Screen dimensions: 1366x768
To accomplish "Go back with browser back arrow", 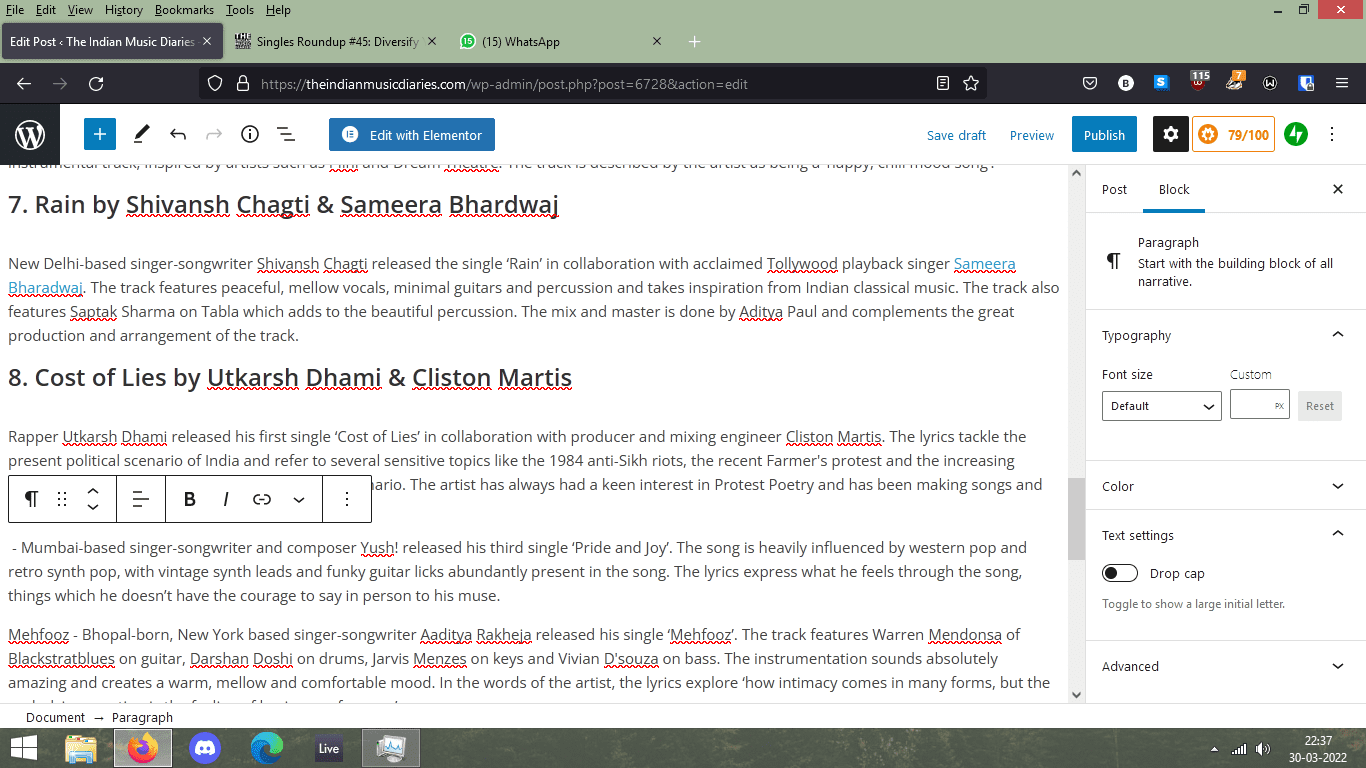I will point(24,84).
